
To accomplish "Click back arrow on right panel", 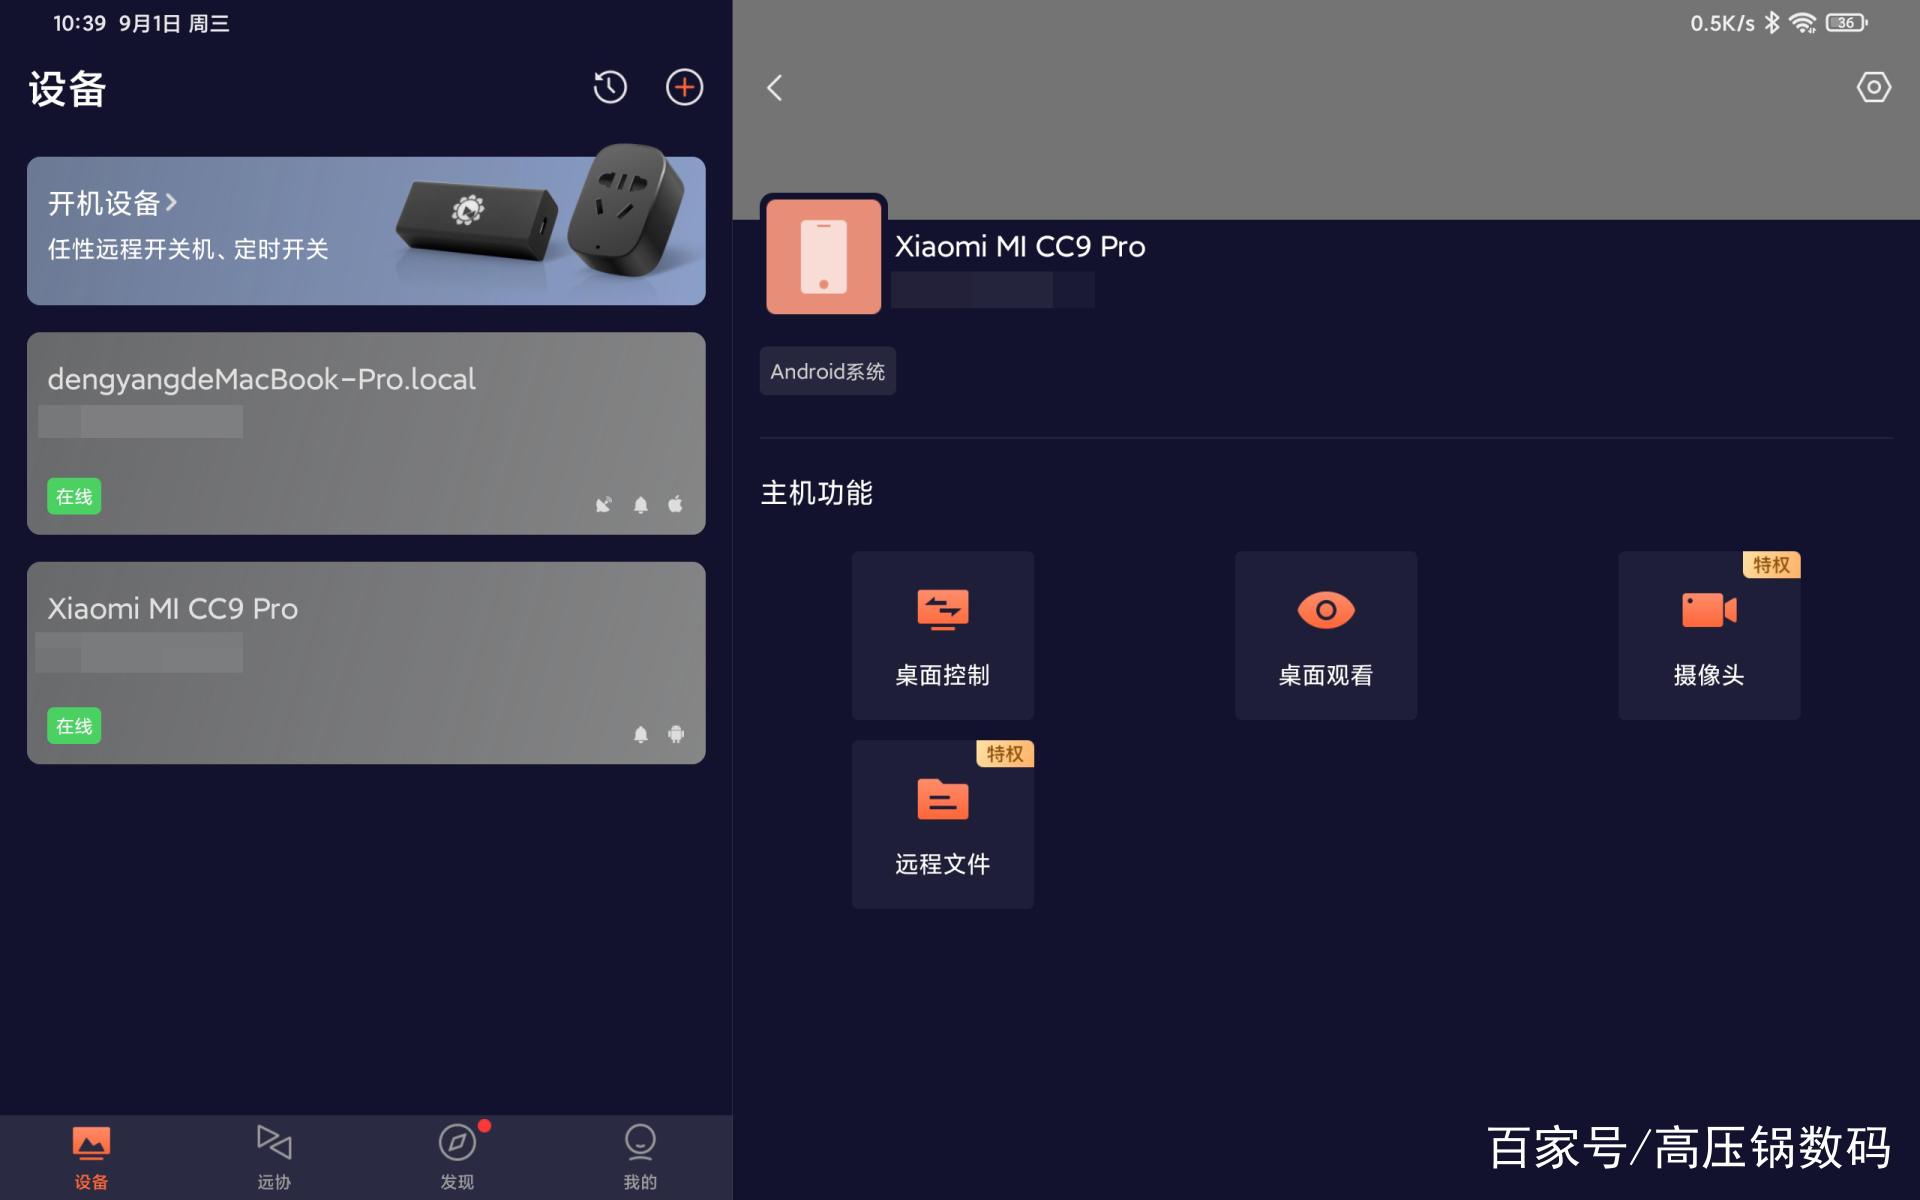I will click(775, 87).
